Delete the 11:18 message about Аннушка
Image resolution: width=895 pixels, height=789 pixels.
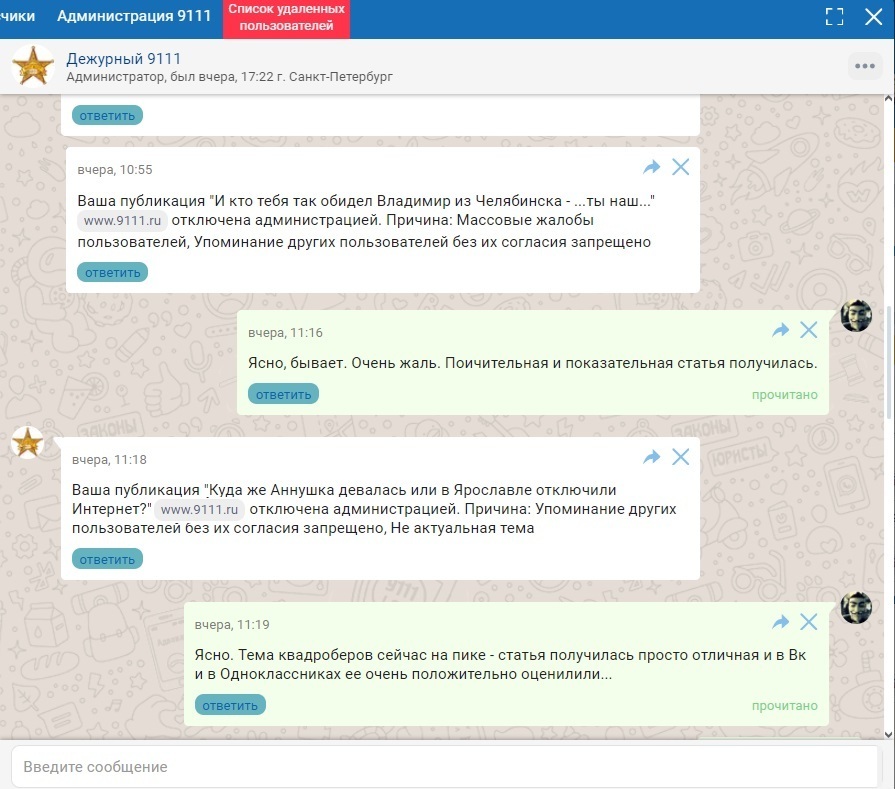pyautogui.click(x=681, y=457)
